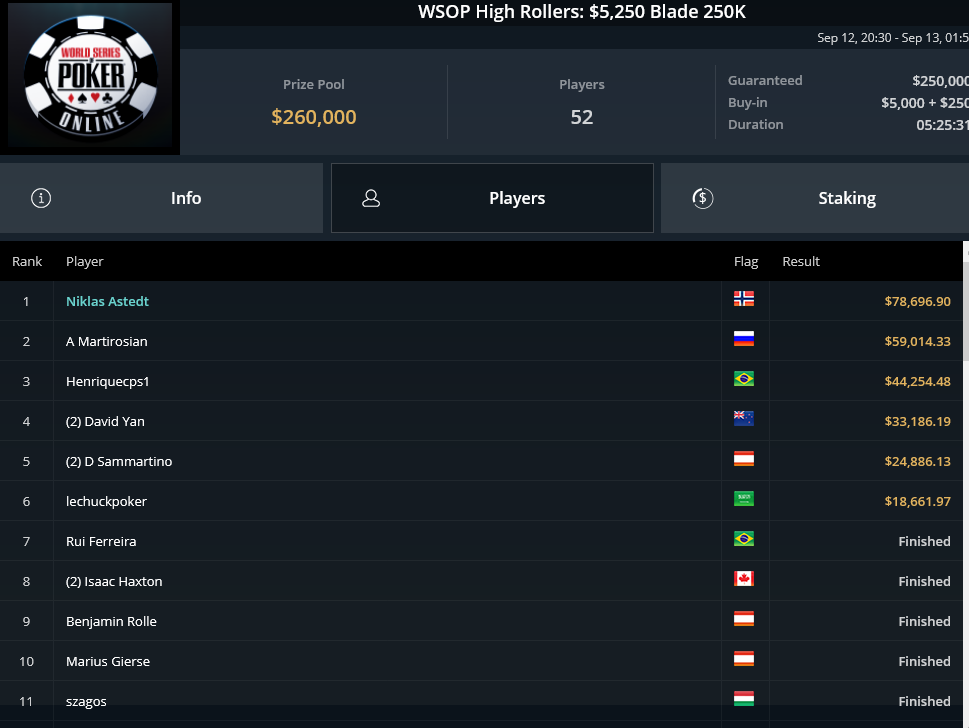The image size is (969, 728).
Task: Click the Canadian flag for Isaac Haxton
Action: pyautogui.click(x=743, y=579)
